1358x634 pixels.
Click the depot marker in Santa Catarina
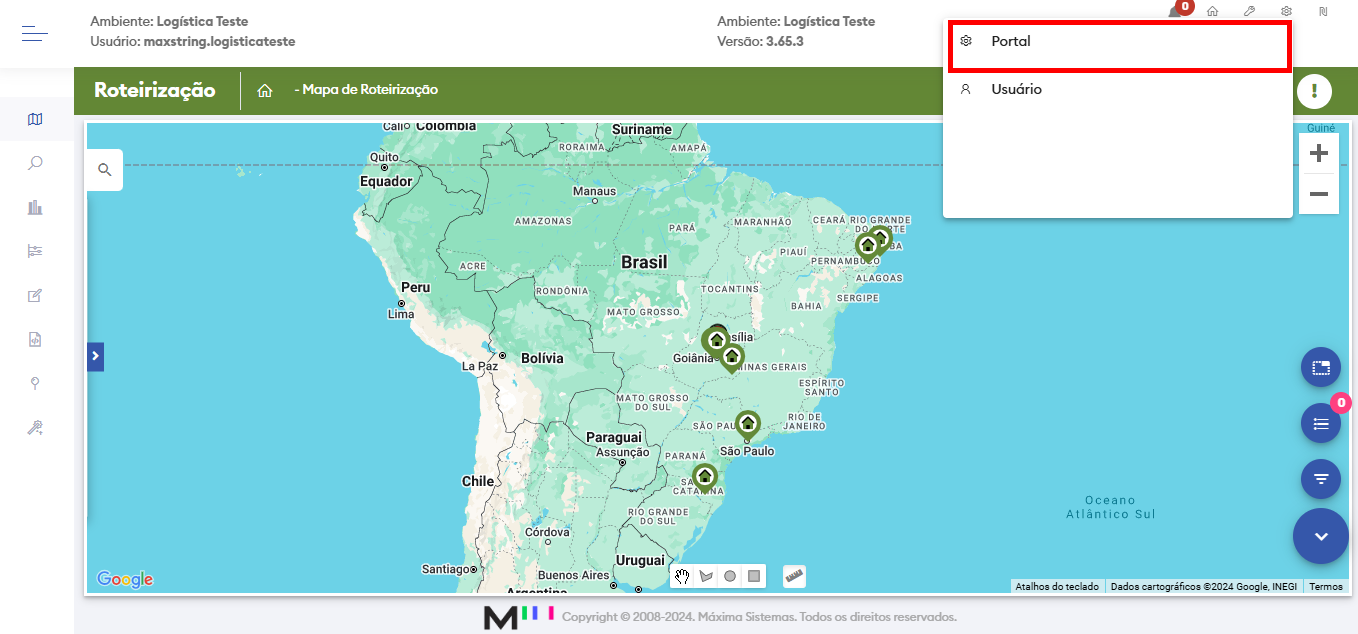(705, 478)
